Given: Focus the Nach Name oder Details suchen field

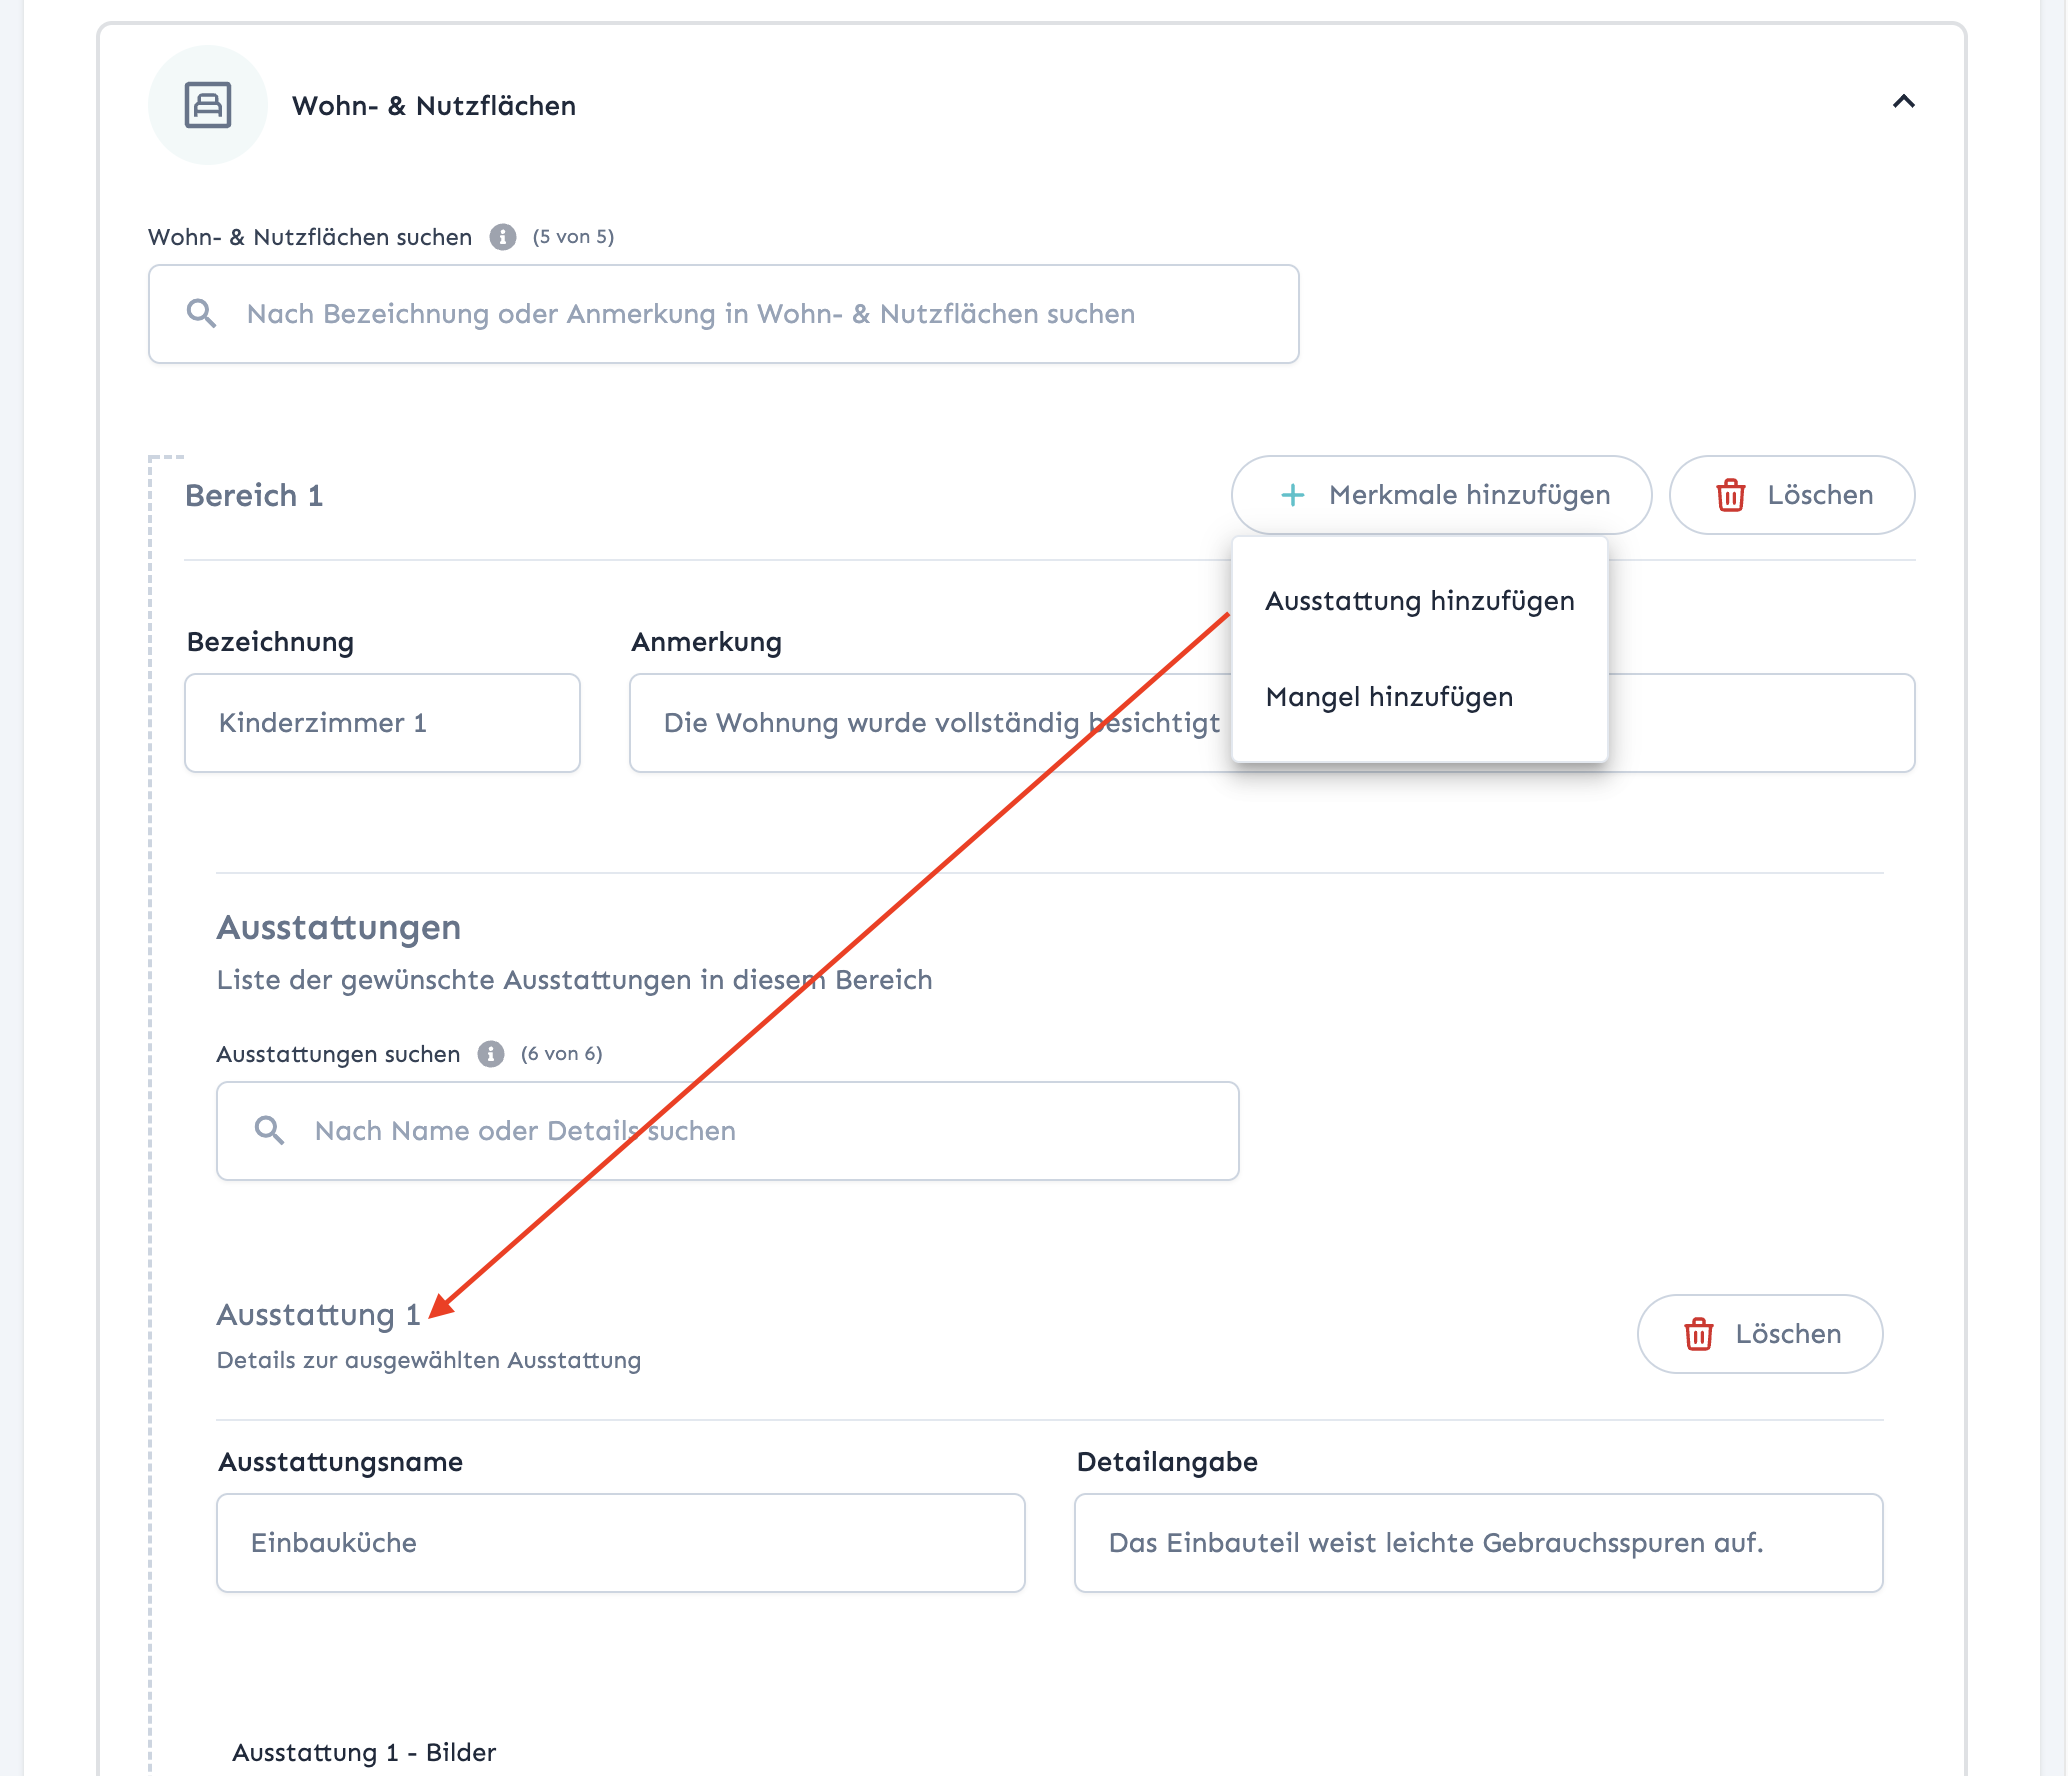Looking at the screenshot, I should coord(727,1131).
